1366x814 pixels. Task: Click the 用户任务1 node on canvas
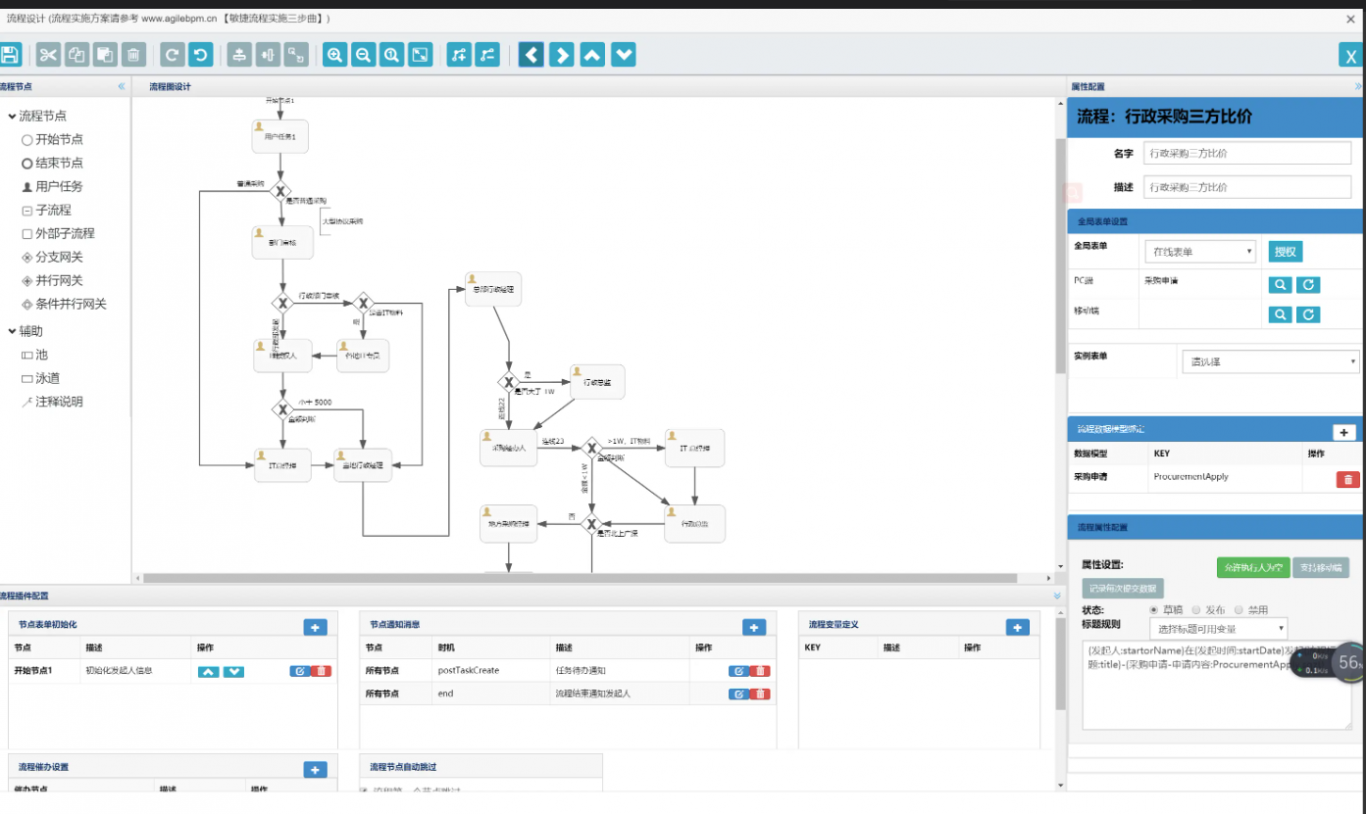click(280, 137)
